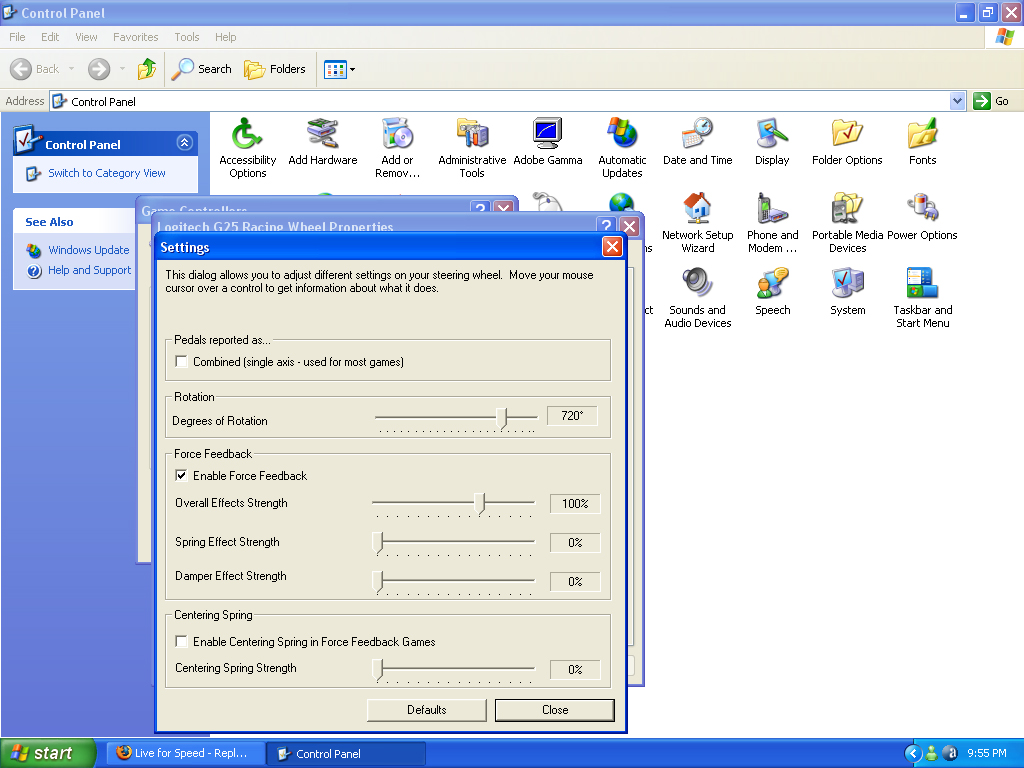This screenshot has height=768, width=1024.
Task: Open the Speech applet icon
Action: tap(773, 292)
